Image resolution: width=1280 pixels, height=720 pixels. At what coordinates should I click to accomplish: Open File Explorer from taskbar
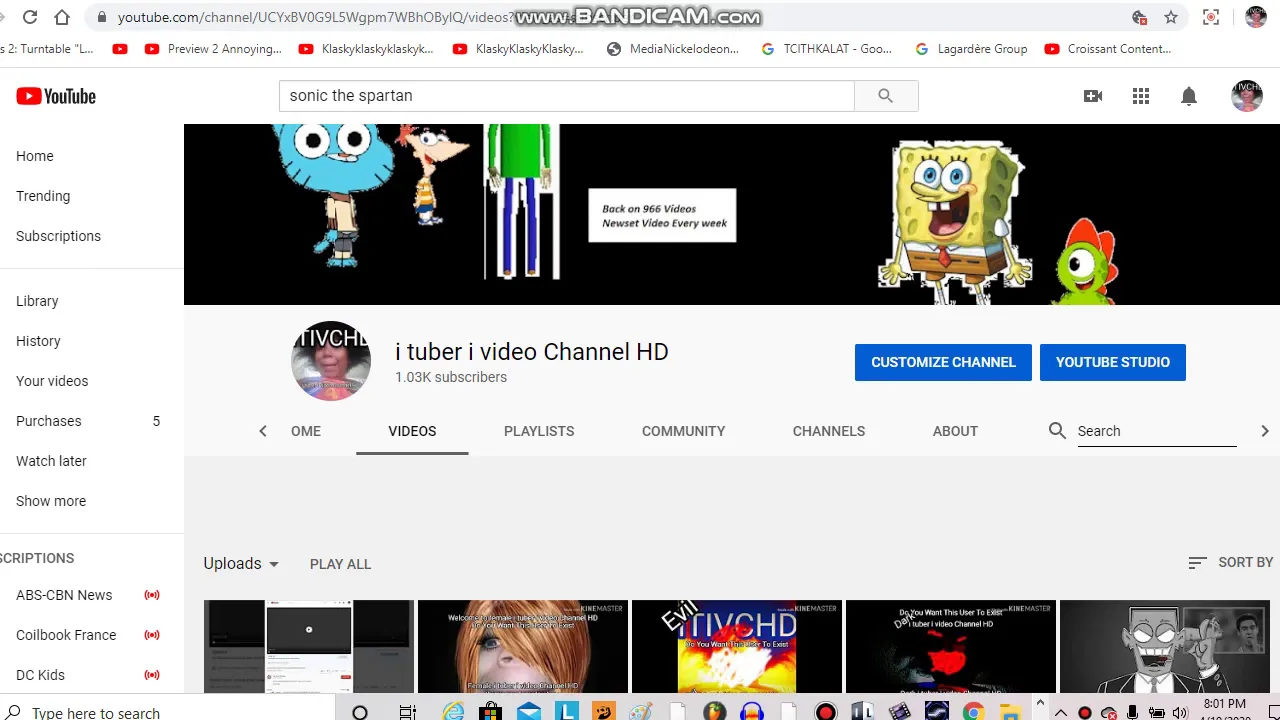click(1010, 712)
